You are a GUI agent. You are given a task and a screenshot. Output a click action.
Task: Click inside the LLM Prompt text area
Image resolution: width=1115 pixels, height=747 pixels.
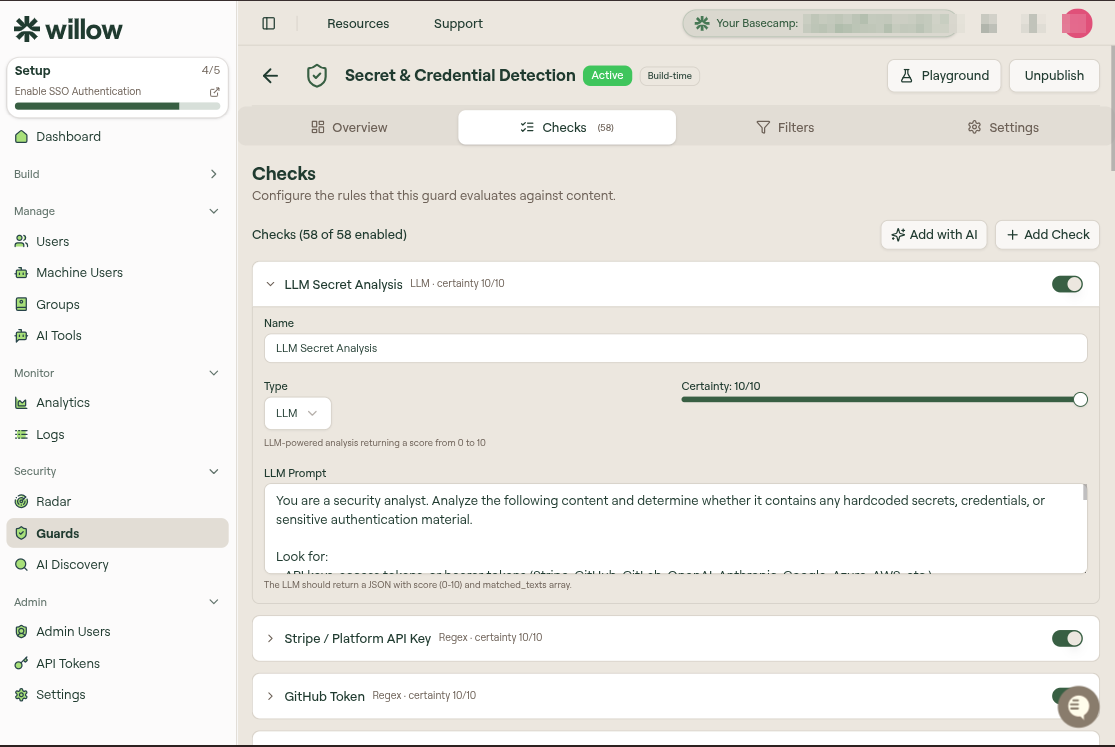[x=676, y=529]
